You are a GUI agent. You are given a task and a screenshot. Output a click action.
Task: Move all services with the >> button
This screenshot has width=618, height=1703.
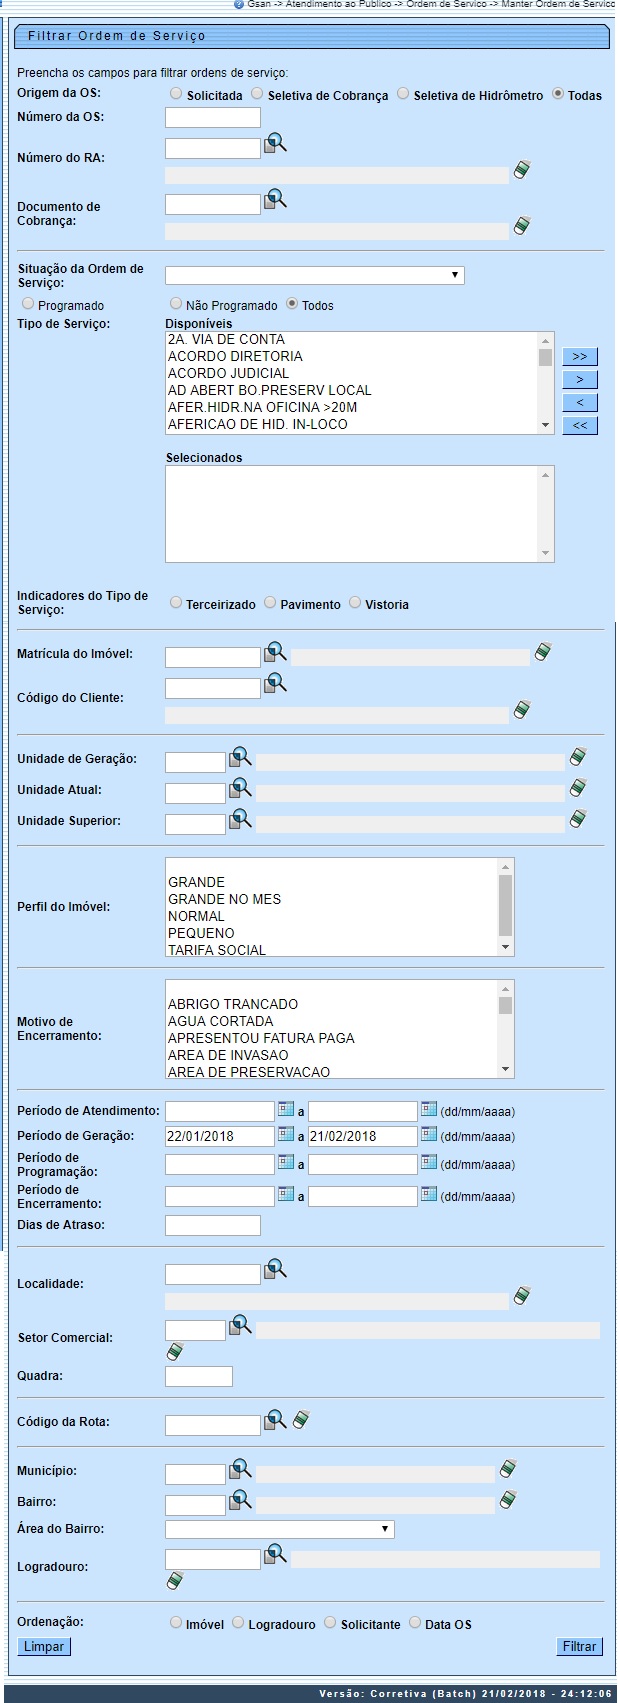coord(580,357)
